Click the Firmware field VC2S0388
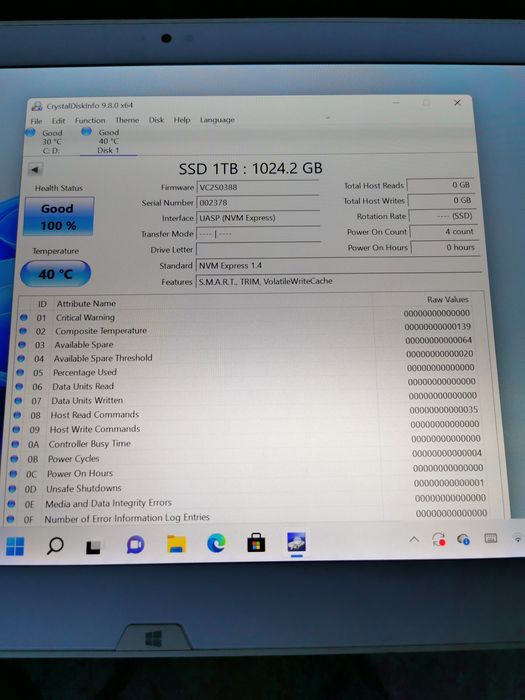 tap(258, 188)
